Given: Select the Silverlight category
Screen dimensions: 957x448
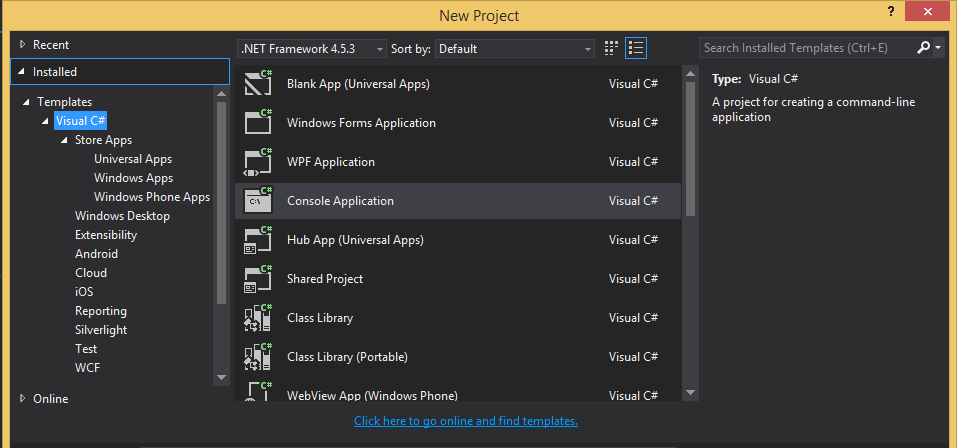Looking at the screenshot, I should (101, 330).
